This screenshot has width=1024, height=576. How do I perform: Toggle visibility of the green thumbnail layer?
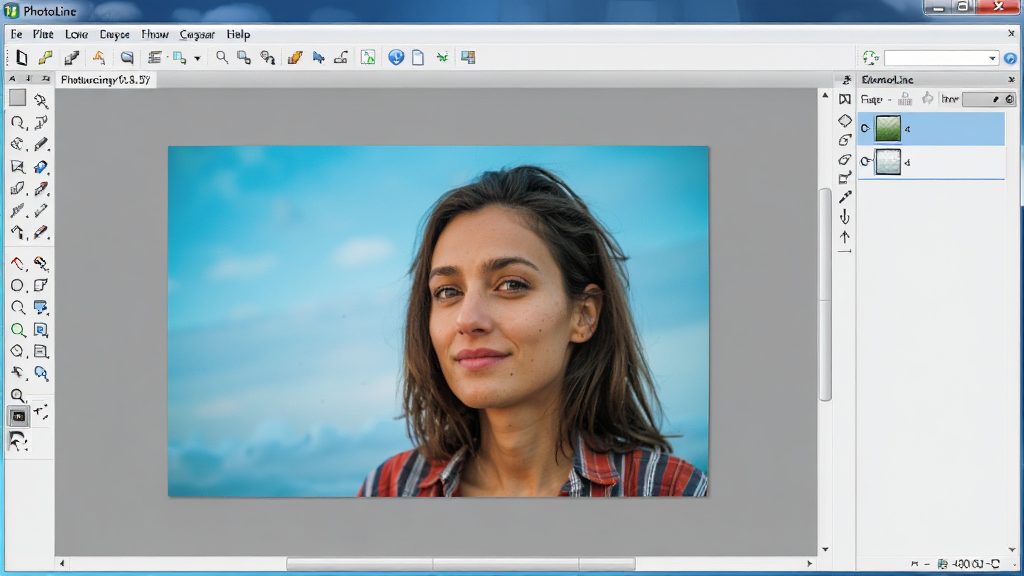tap(865, 129)
